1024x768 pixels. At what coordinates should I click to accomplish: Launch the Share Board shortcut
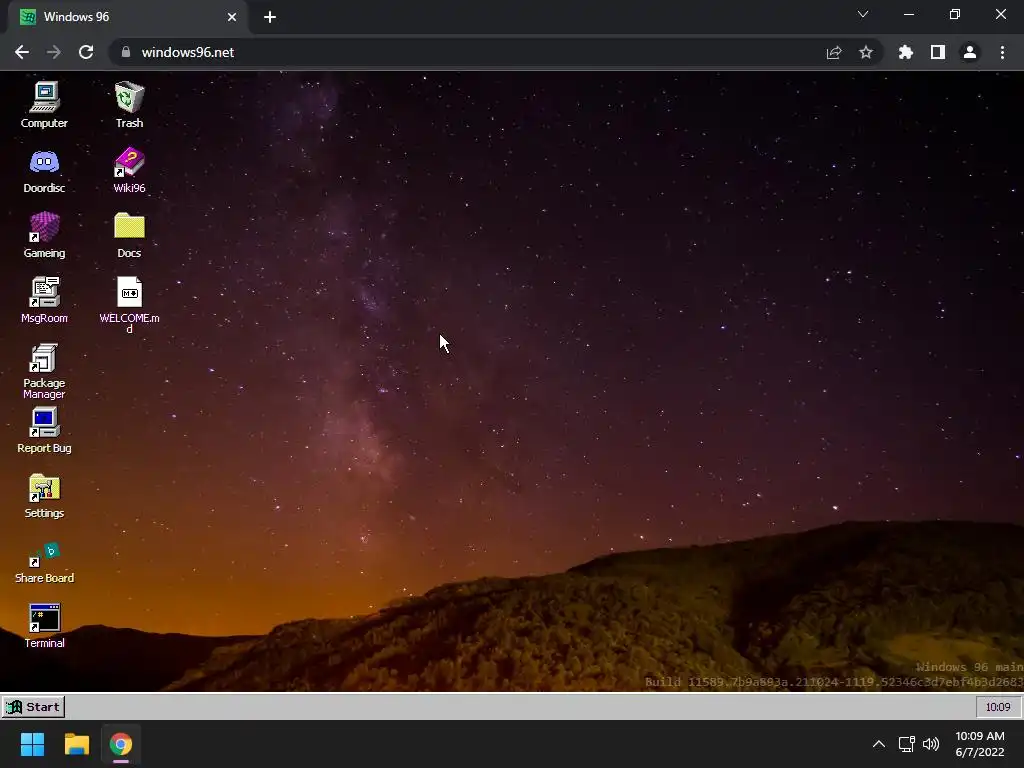click(x=44, y=562)
